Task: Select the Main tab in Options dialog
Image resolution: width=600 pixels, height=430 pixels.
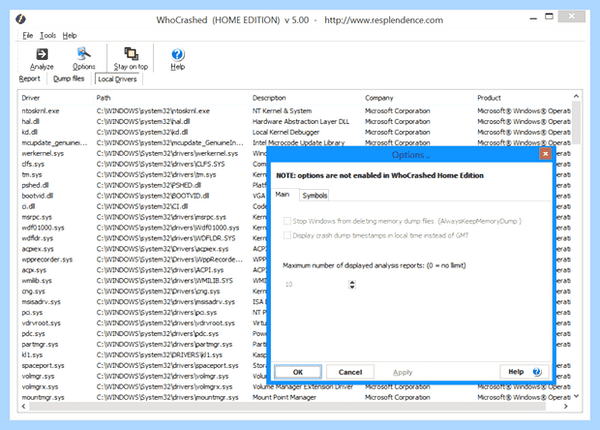Action: click(282, 194)
